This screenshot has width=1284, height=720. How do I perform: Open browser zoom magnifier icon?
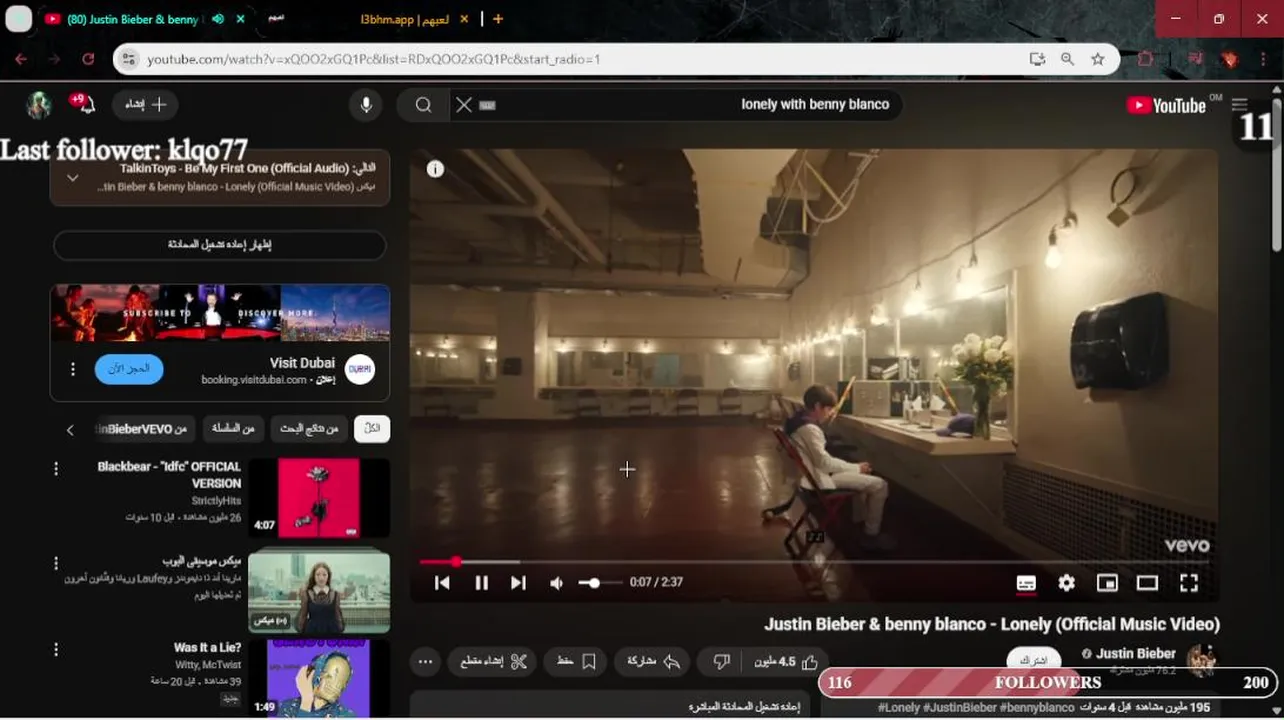point(1067,59)
